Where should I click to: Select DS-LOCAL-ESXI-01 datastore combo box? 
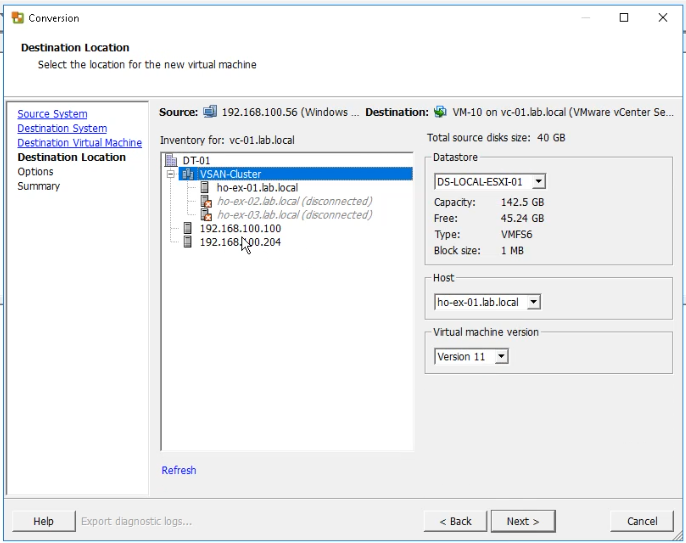pos(490,182)
